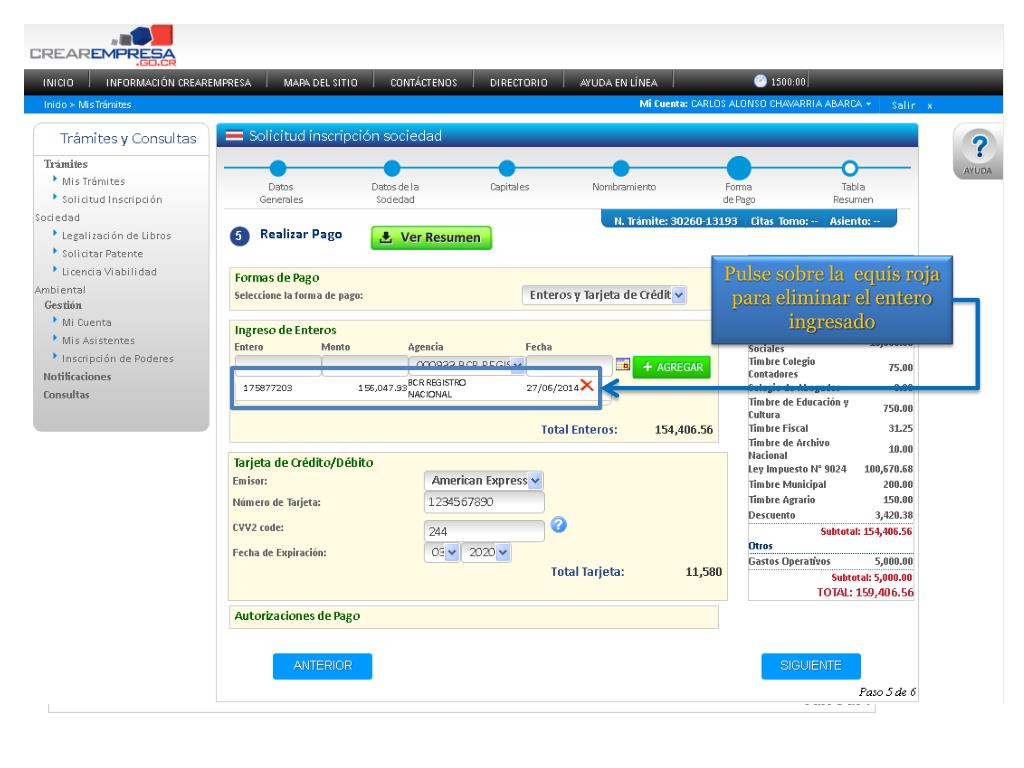Screen dimensions: 1024x768
Task: Click the Entero input field
Action: 278,365
